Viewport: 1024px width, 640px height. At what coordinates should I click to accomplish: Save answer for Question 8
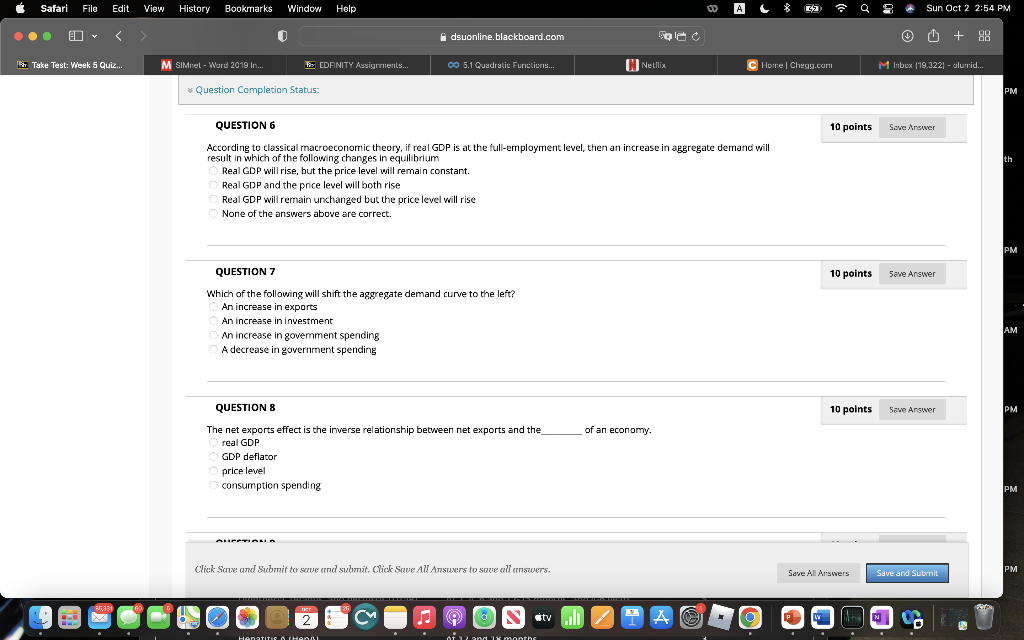[912, 409]
